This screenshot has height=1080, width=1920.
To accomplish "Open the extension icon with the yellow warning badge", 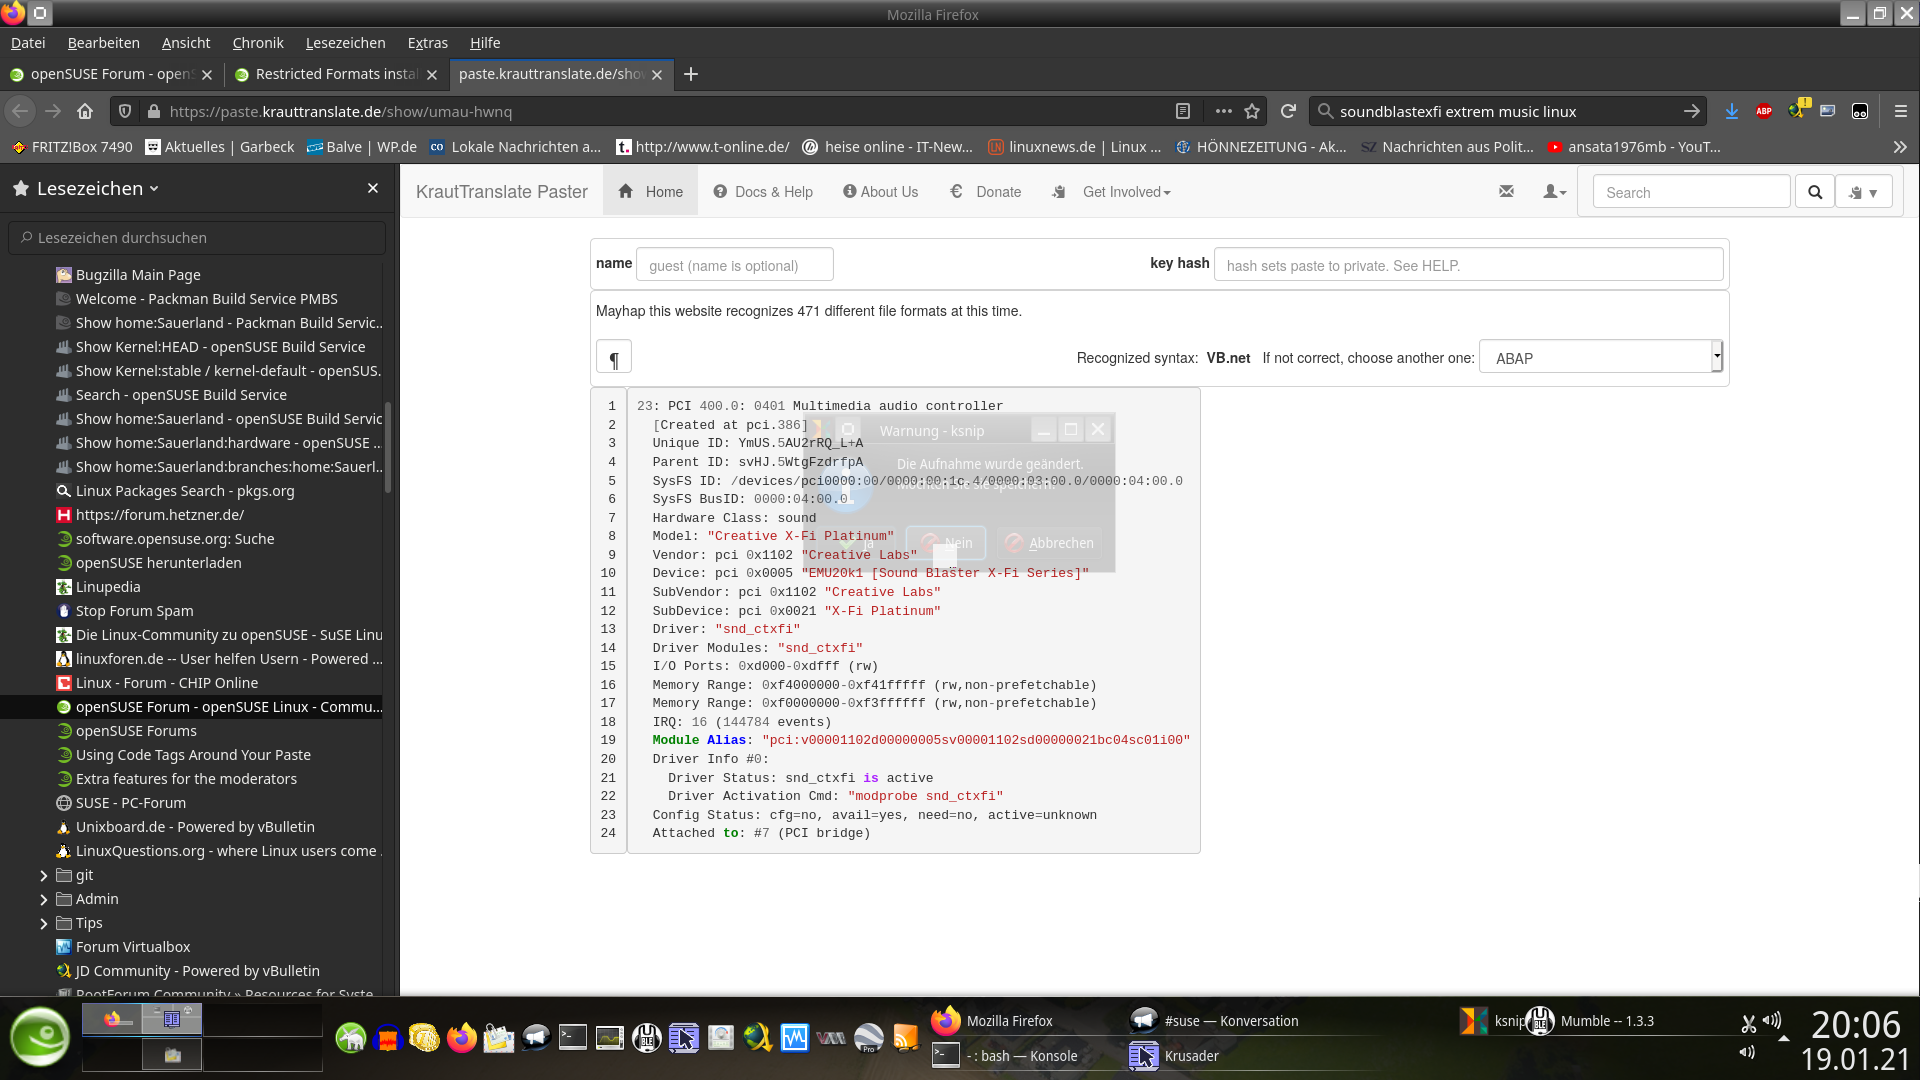I will tap(1797, 110).
